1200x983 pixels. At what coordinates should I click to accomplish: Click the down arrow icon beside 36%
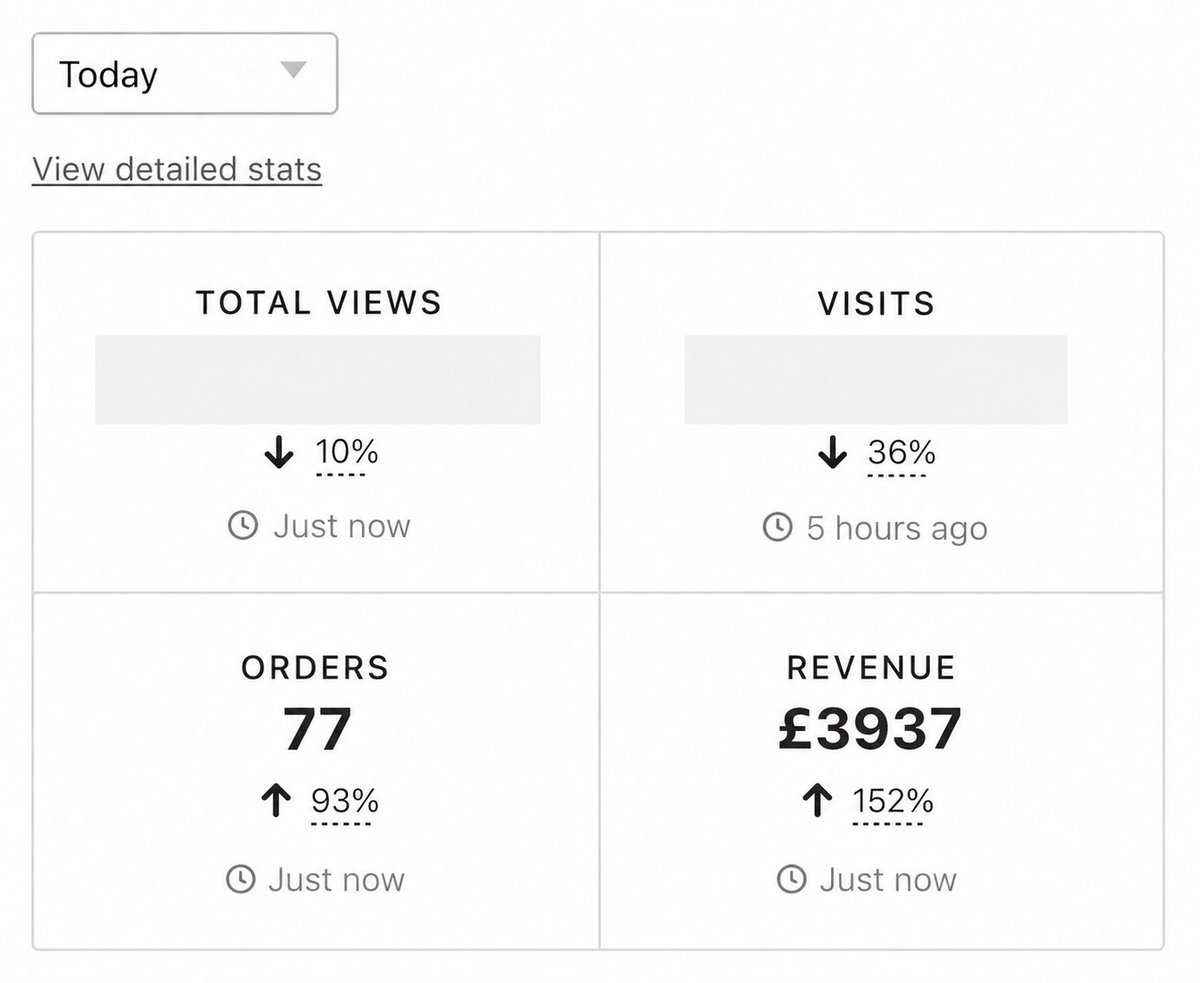[x=832, y=454]
